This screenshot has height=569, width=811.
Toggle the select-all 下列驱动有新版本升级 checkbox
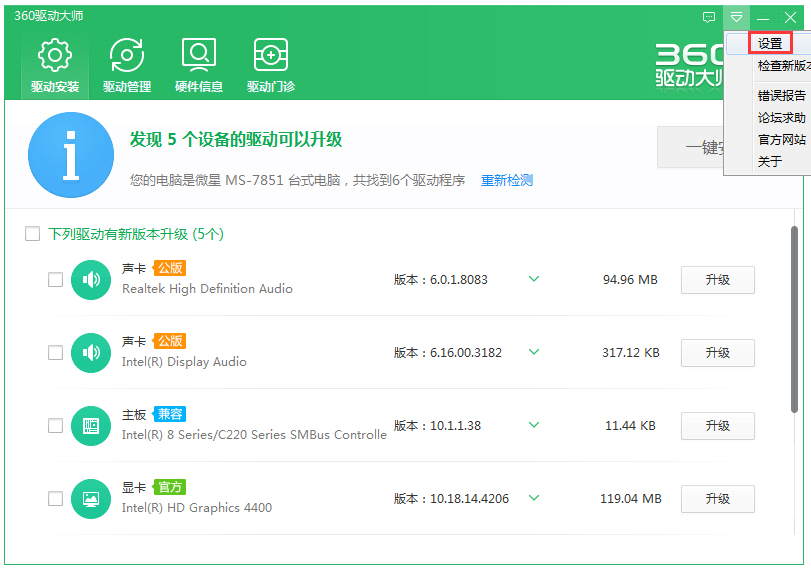[x=32, y=234]
